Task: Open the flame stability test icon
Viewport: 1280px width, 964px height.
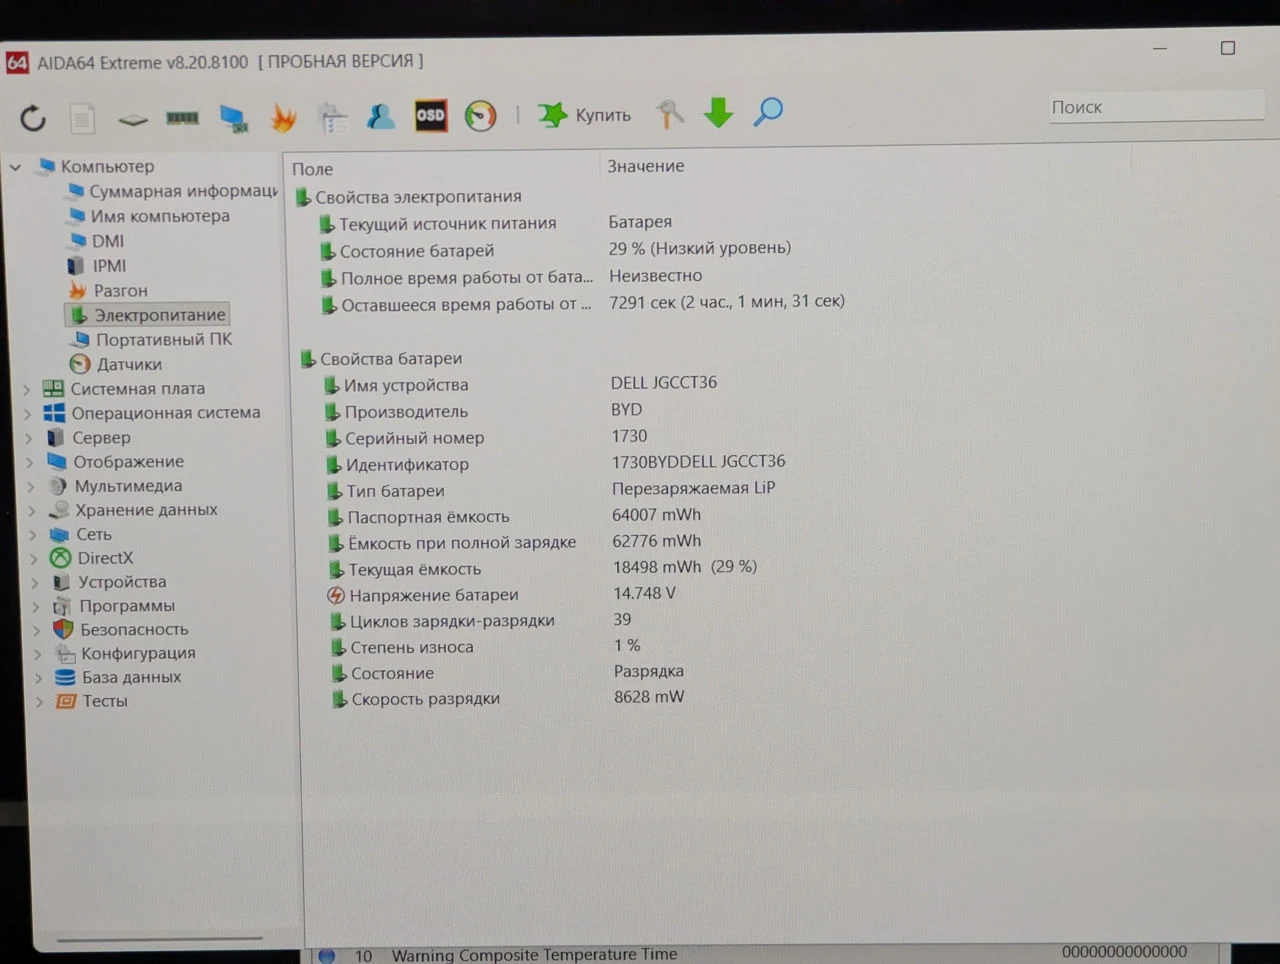Action: 284,118
